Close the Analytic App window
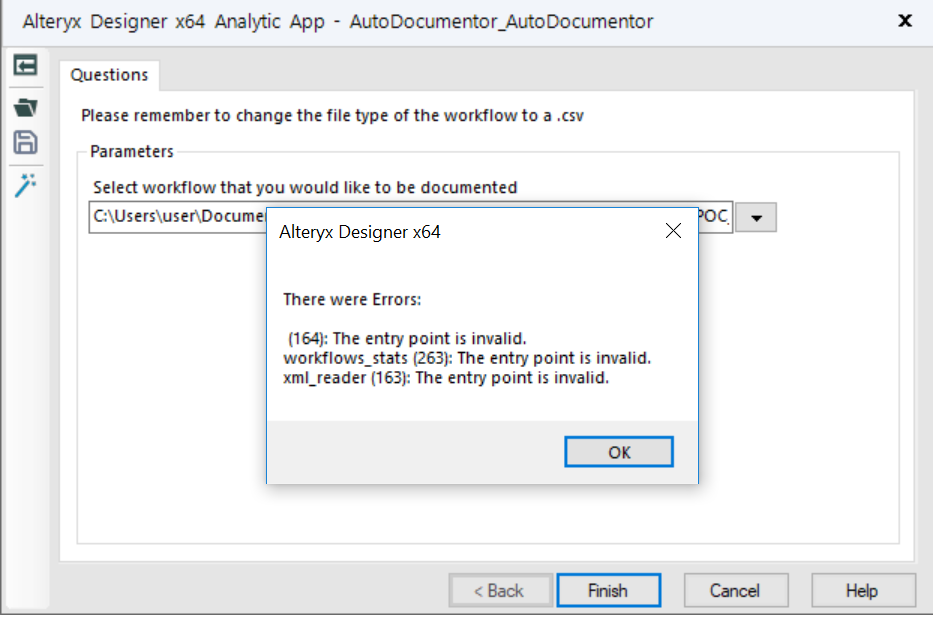This screenshot has width=933, height=632. coord(905,20)
